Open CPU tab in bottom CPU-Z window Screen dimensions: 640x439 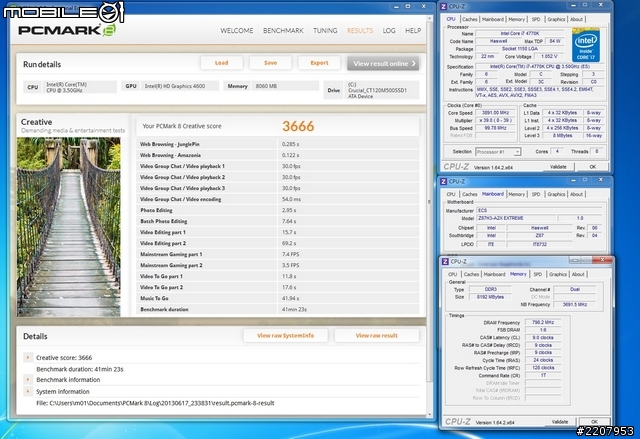click(453, 274)
